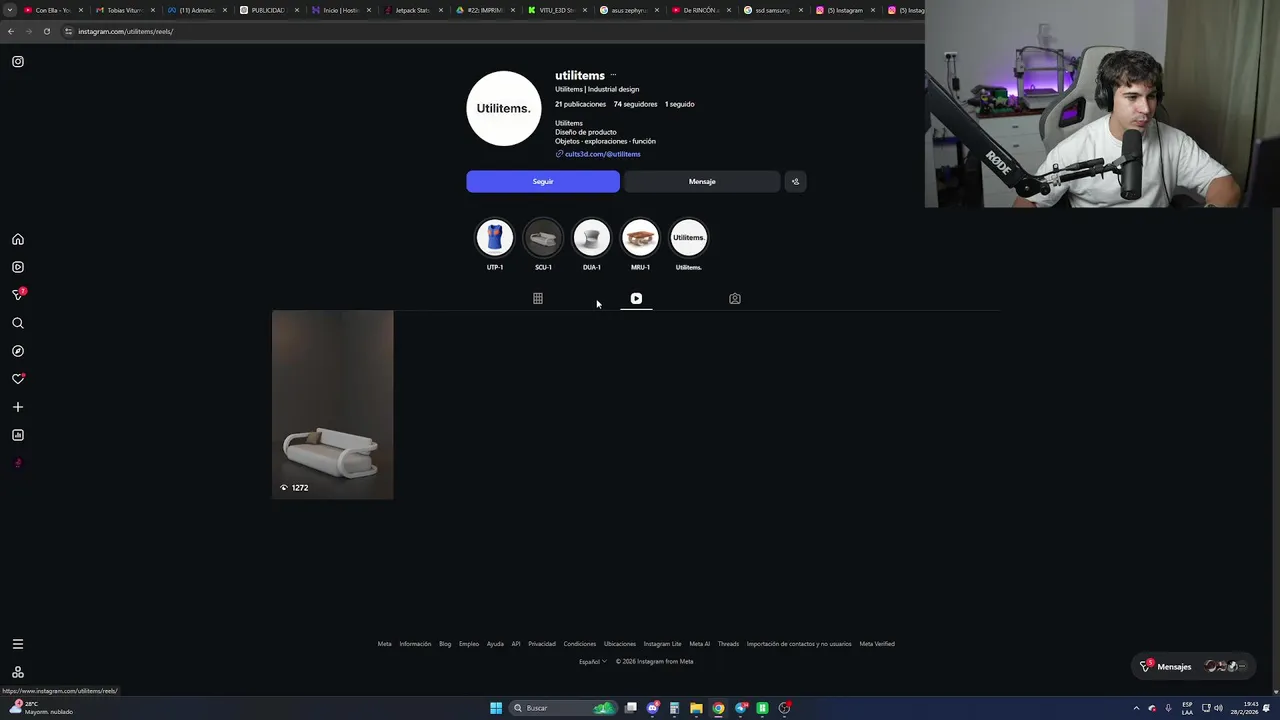Open the Condiciones footer link

coord(580,644)
